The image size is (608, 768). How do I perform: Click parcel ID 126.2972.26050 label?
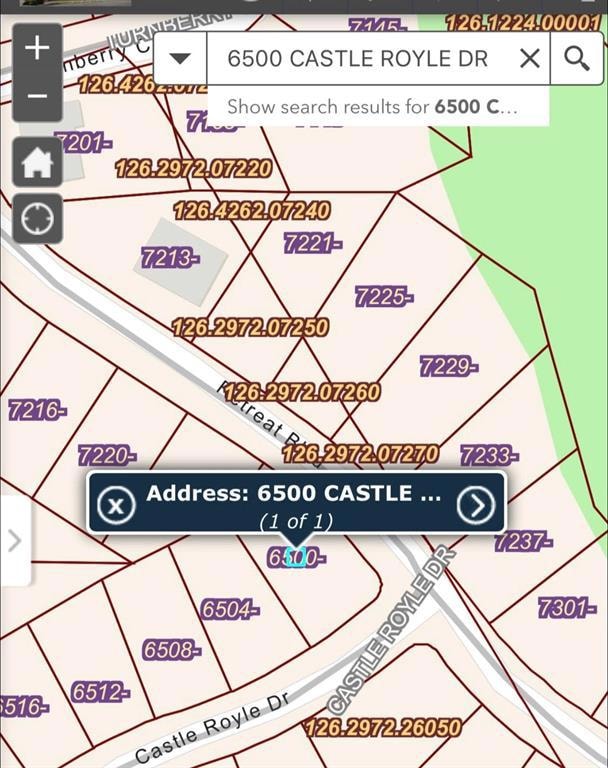click(x=383, y=727)
